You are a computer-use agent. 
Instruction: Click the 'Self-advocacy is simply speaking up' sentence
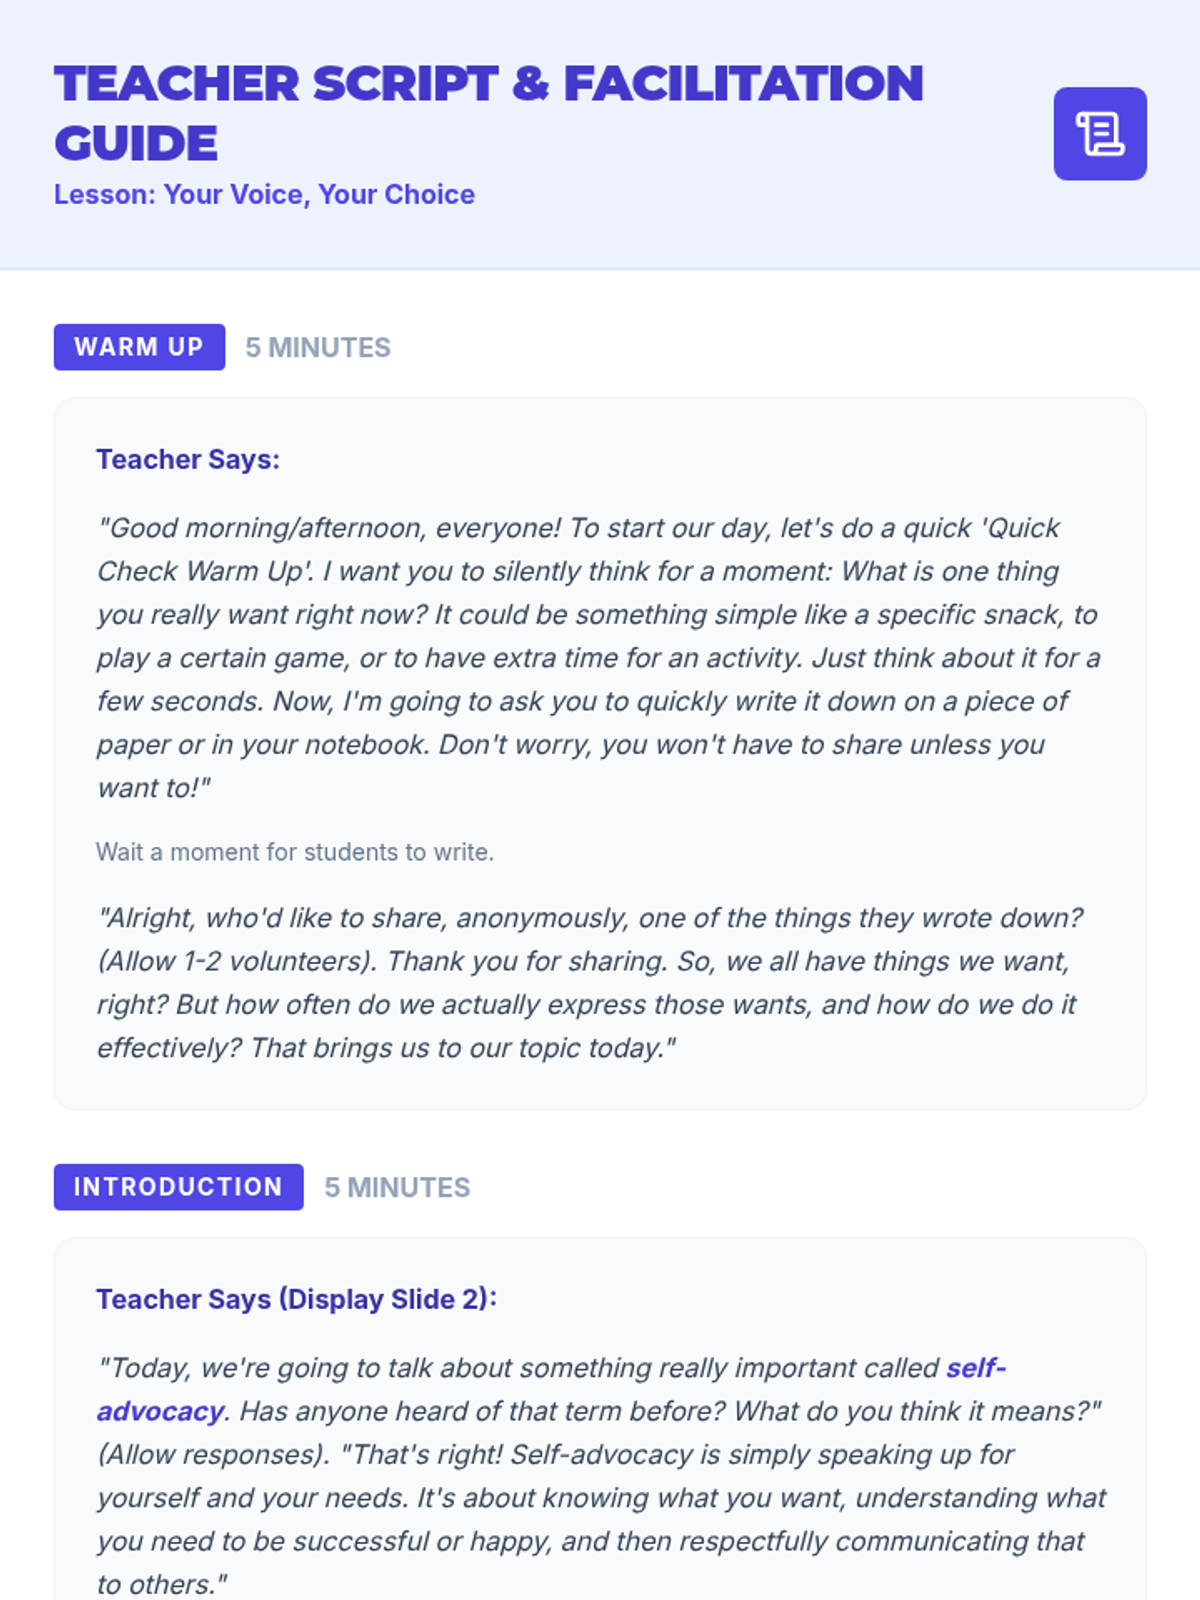point(760,1454)
